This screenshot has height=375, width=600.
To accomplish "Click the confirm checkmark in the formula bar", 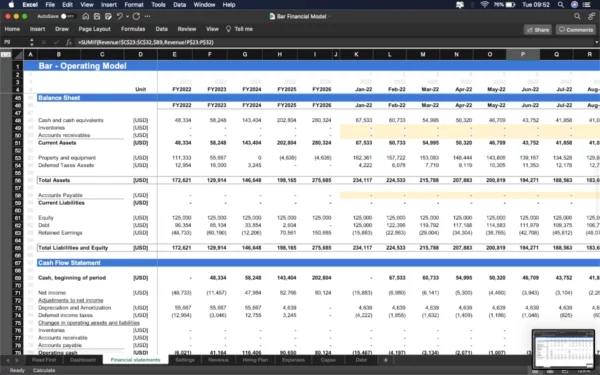I will [x=56, y=42].
